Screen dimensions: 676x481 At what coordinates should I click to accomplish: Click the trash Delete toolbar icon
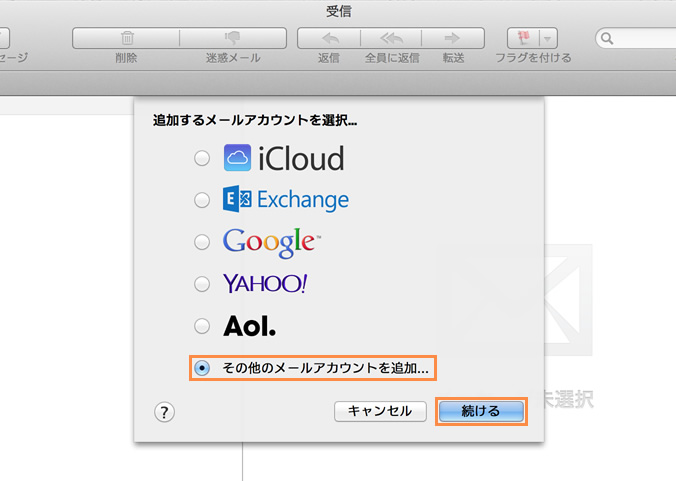pos(126,39)
